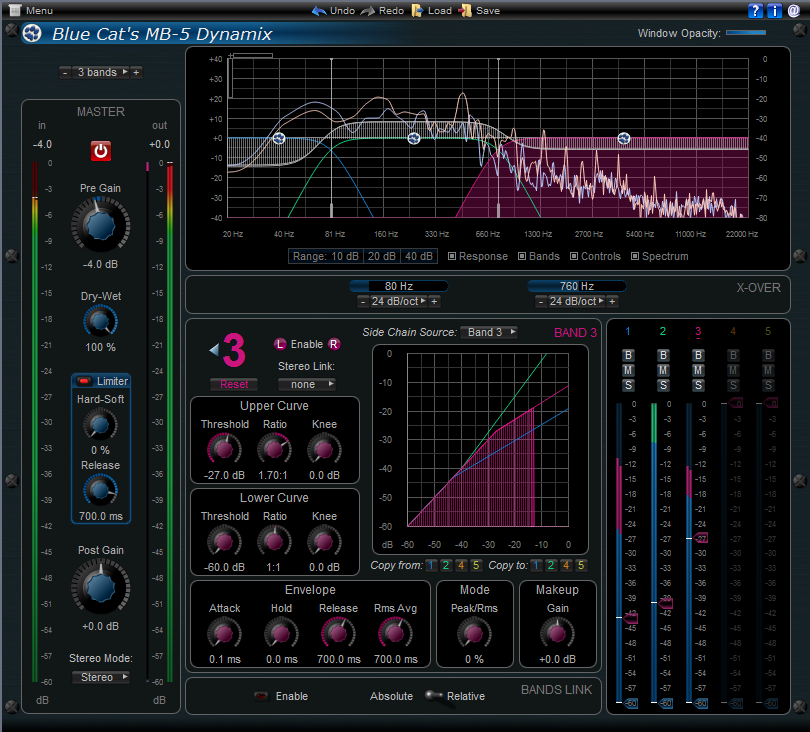Click the 80 Hz crossover frequency slider
Viewport: 810px width, 732px height.
pyautogui.click(x=399, y=286)
